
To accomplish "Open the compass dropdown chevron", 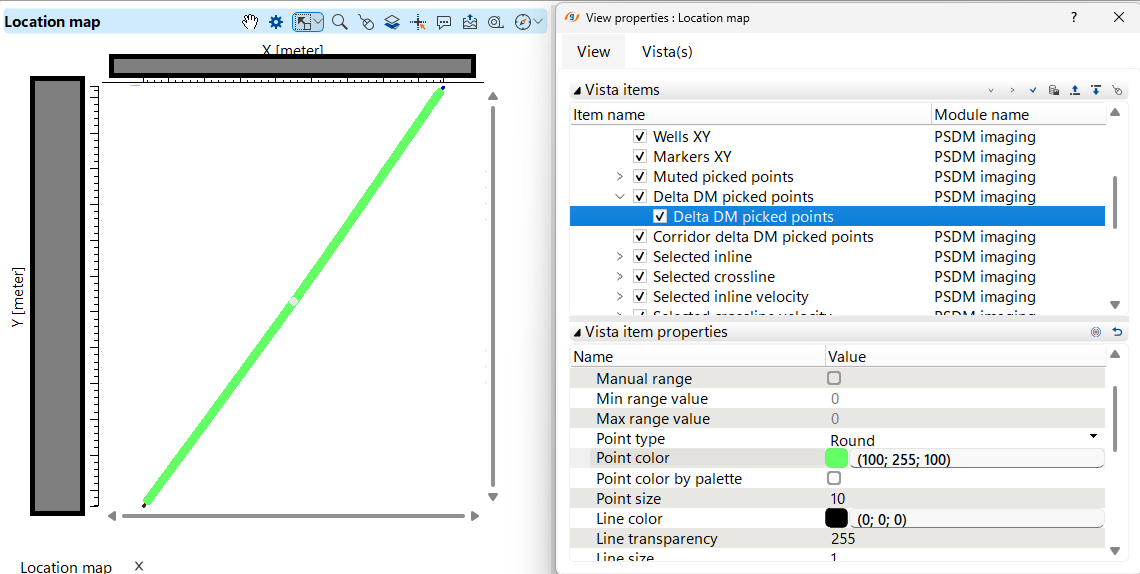I will point(538,22).
